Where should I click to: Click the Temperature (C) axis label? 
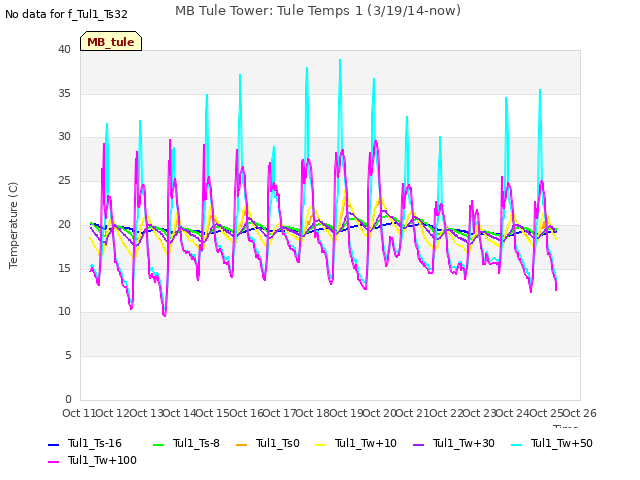[13, 225]
